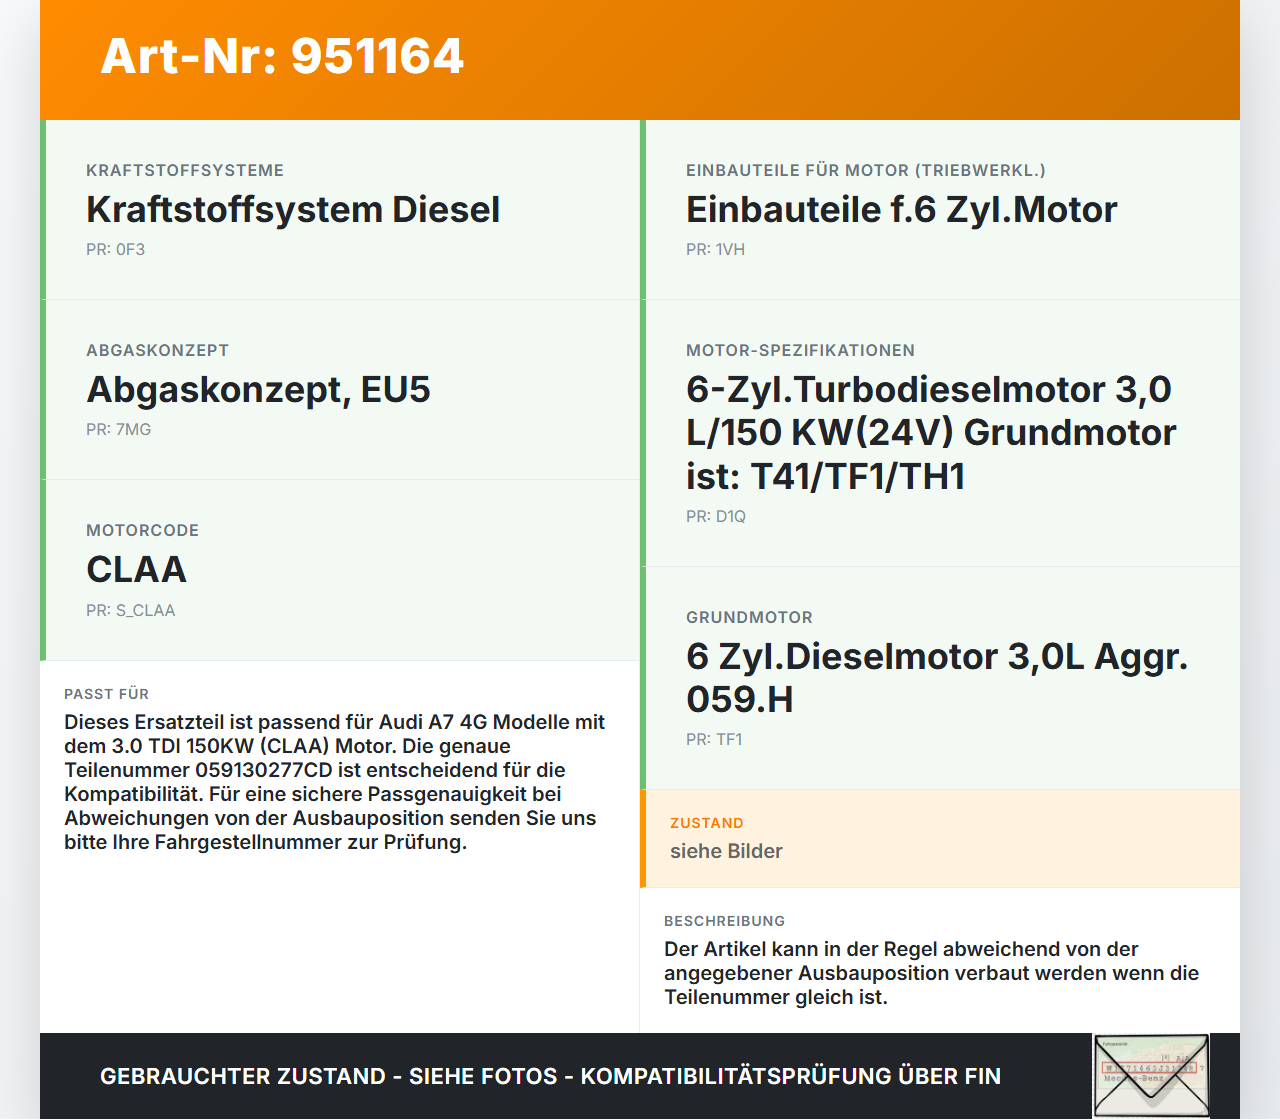Select the orange ZUSTAND accent bar
The height and width of the screenshot is (1120, 1280).
click(643, 838)
